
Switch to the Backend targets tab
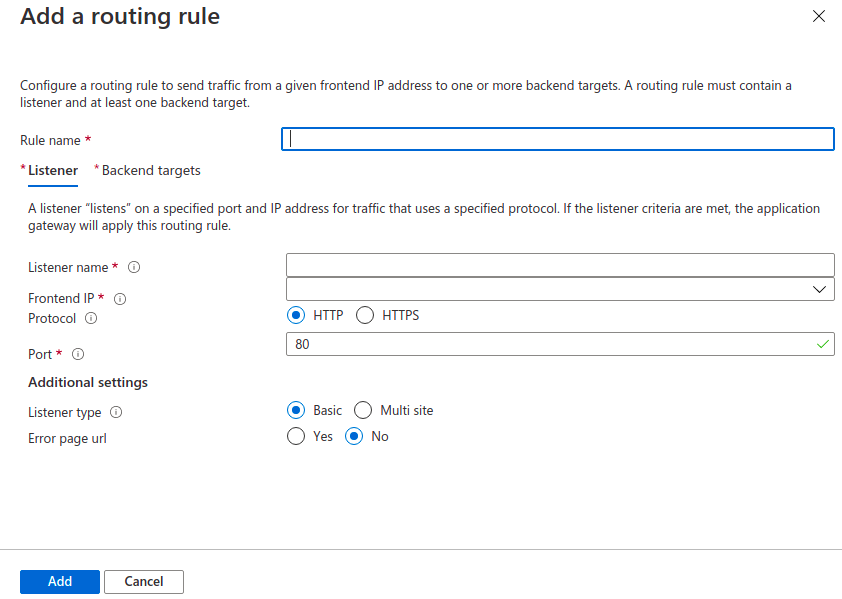point(150,170)
